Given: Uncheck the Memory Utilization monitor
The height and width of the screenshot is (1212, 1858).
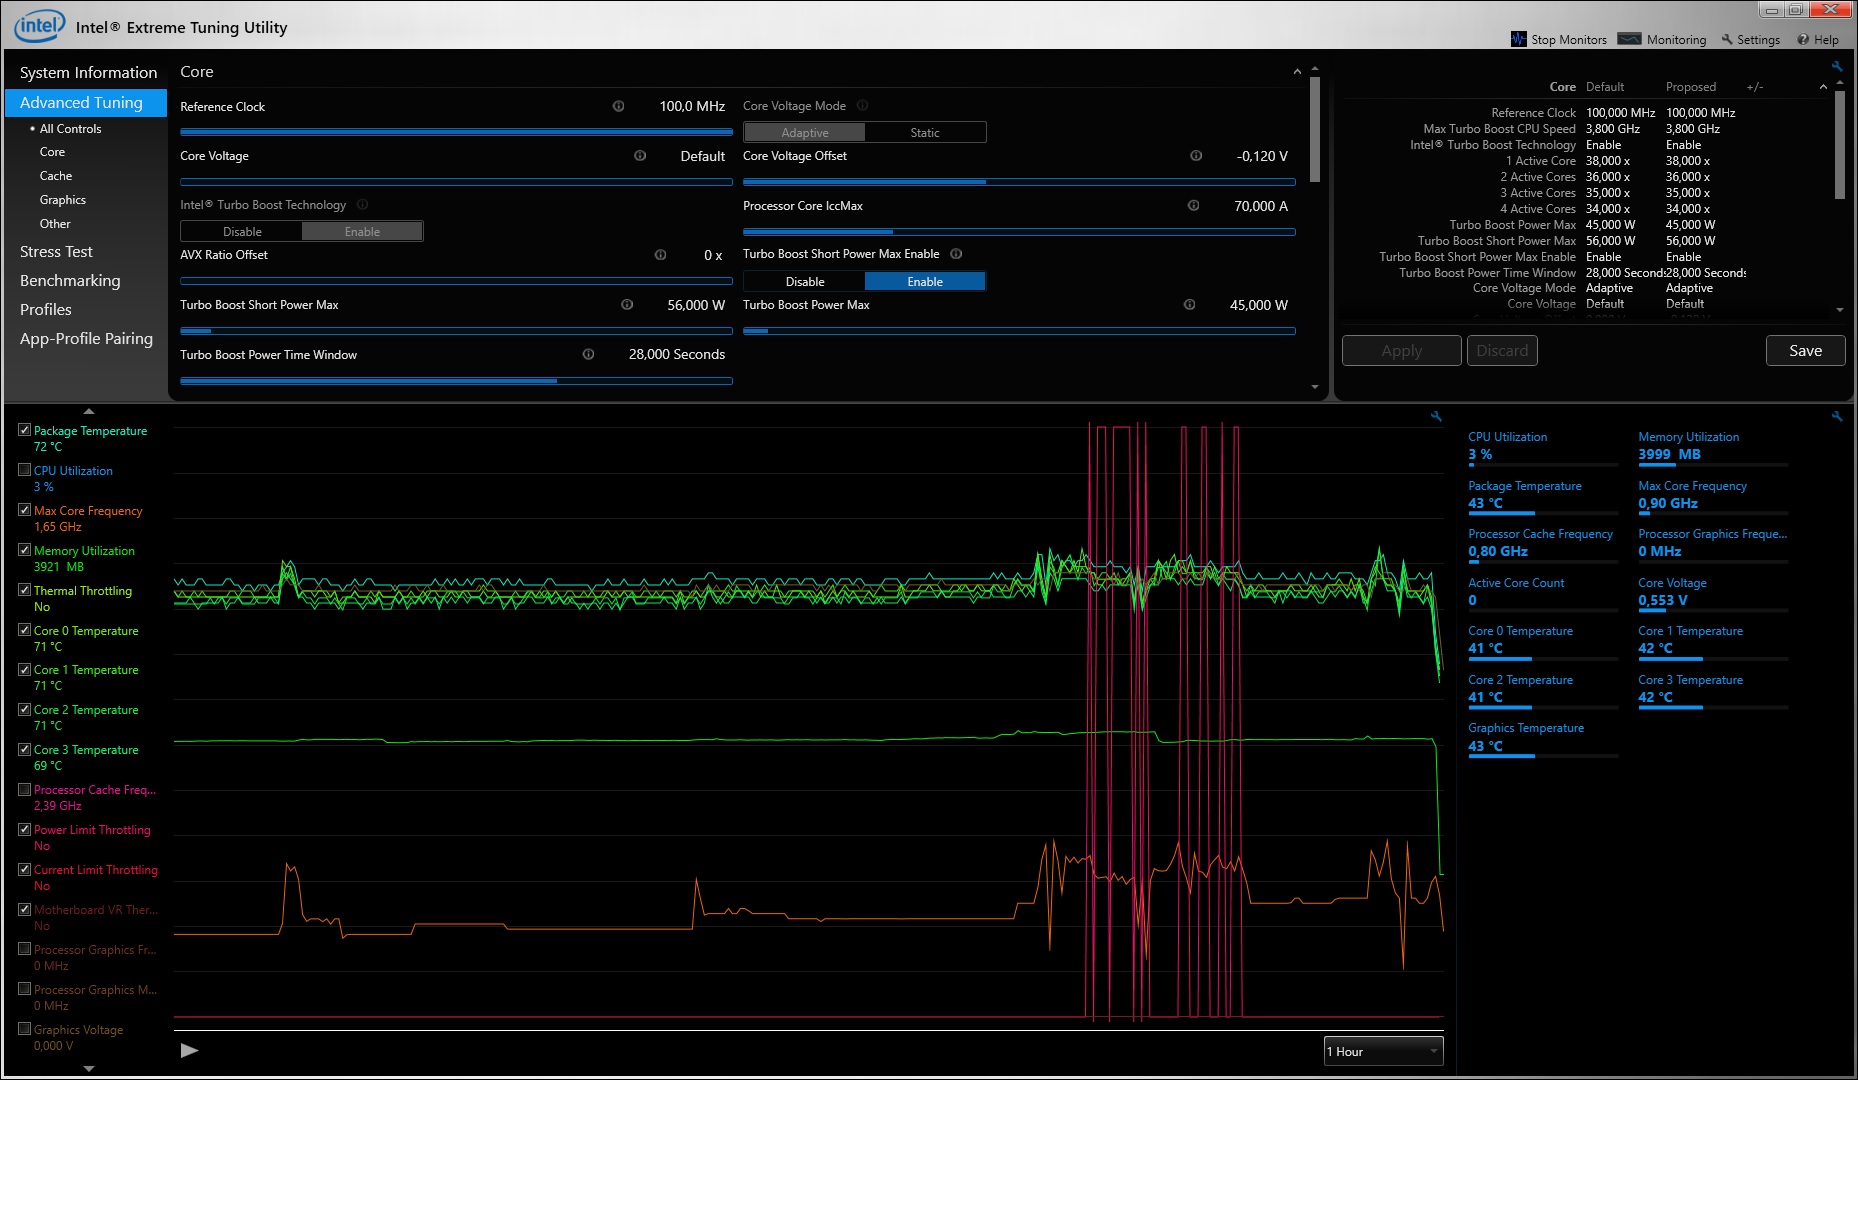Looking at the screenshot, I should [25, 550].
